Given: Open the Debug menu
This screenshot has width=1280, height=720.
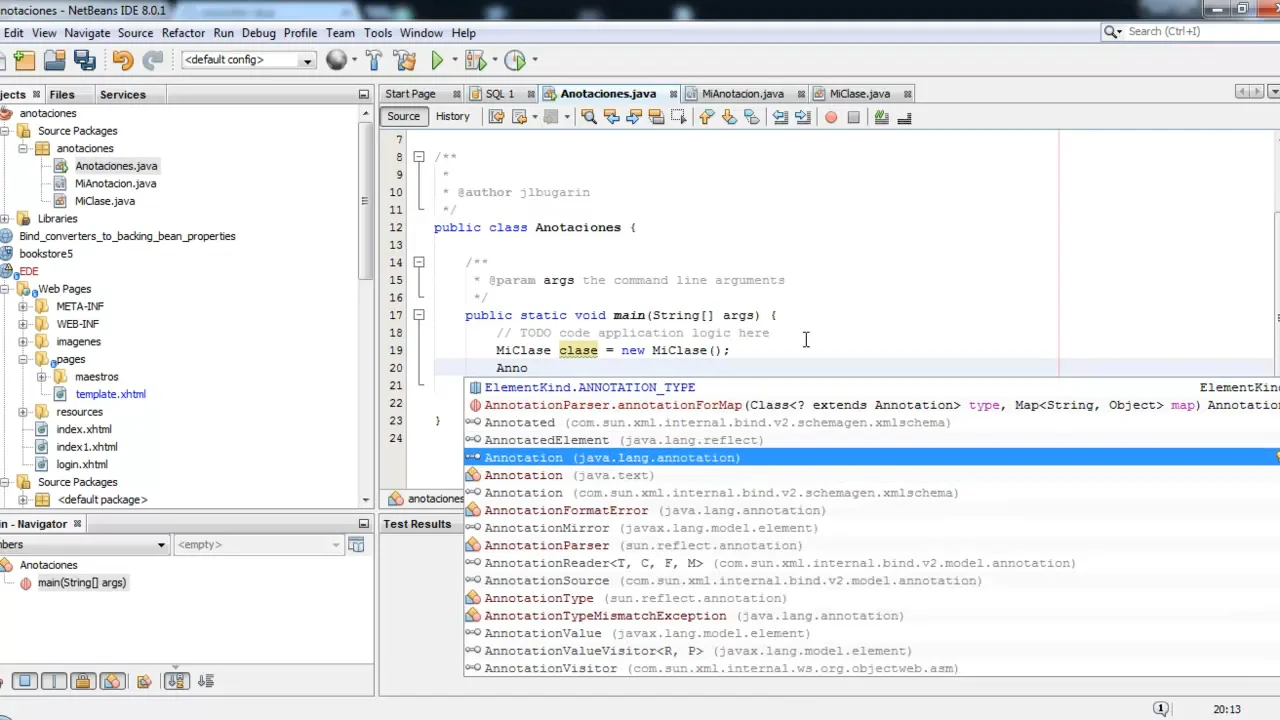Looking at the screenshot, I should pyautogui.click(x=258, y=32).
